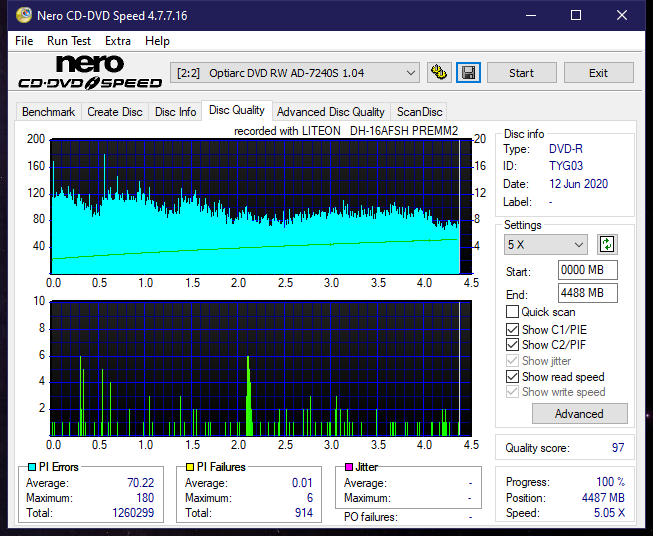The width and height of the screenshot is (653, 536).
Task: Switch to the ScanDisc tab
Action: tap(419, 112)
